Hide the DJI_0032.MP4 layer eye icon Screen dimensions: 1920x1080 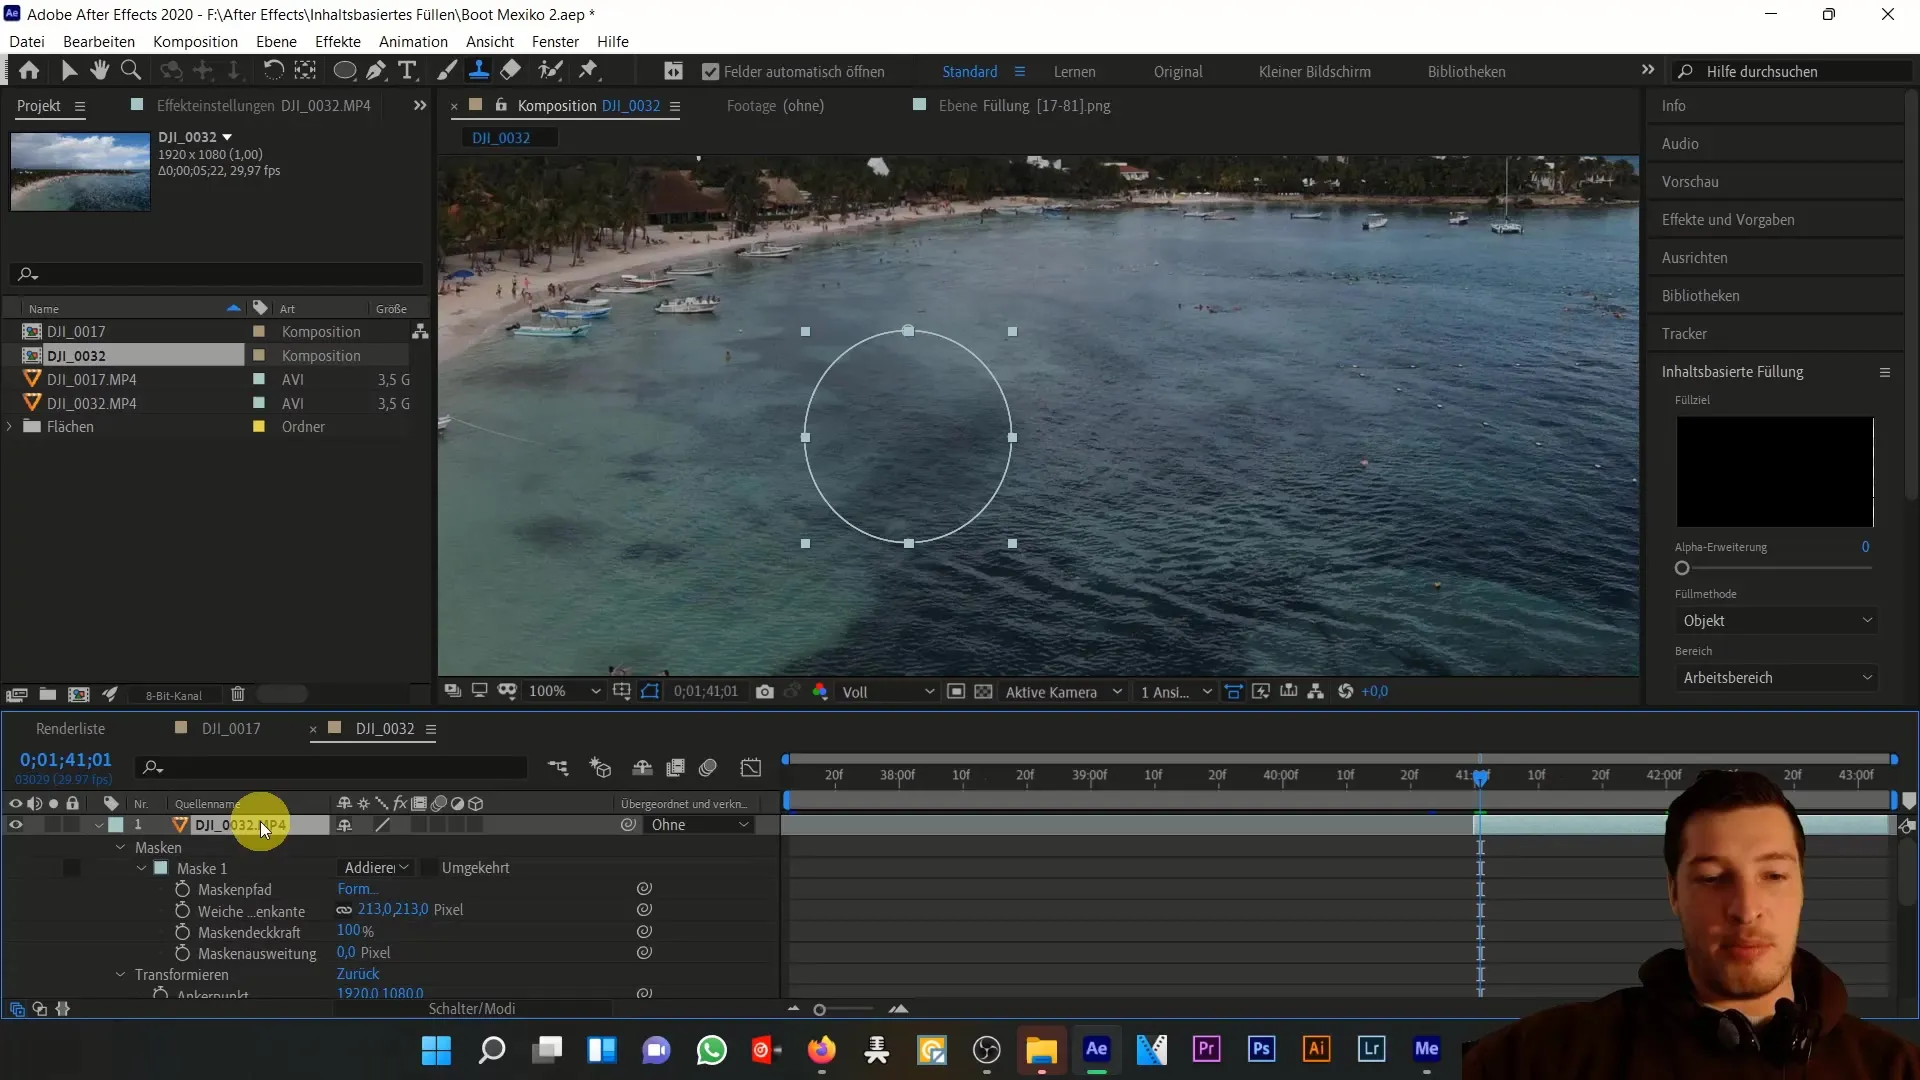point(15,825)
